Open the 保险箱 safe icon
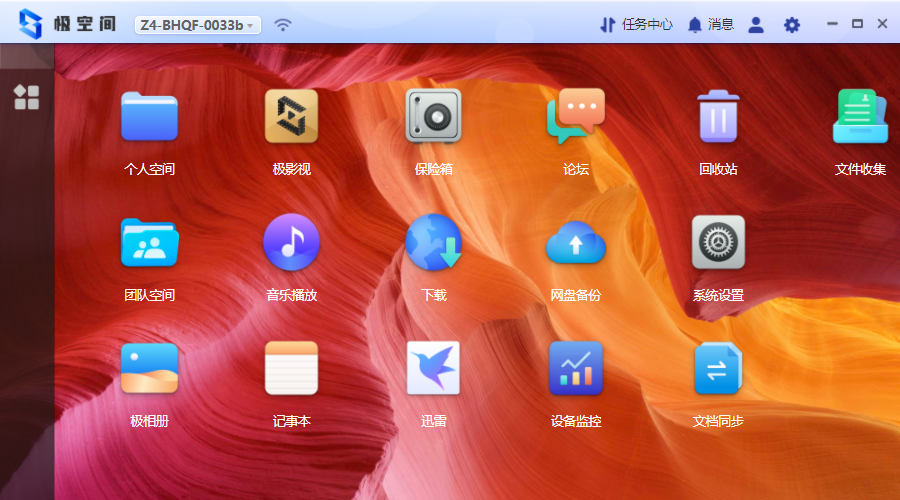This screenshot has height=500, width=900. tap(433, 117)
